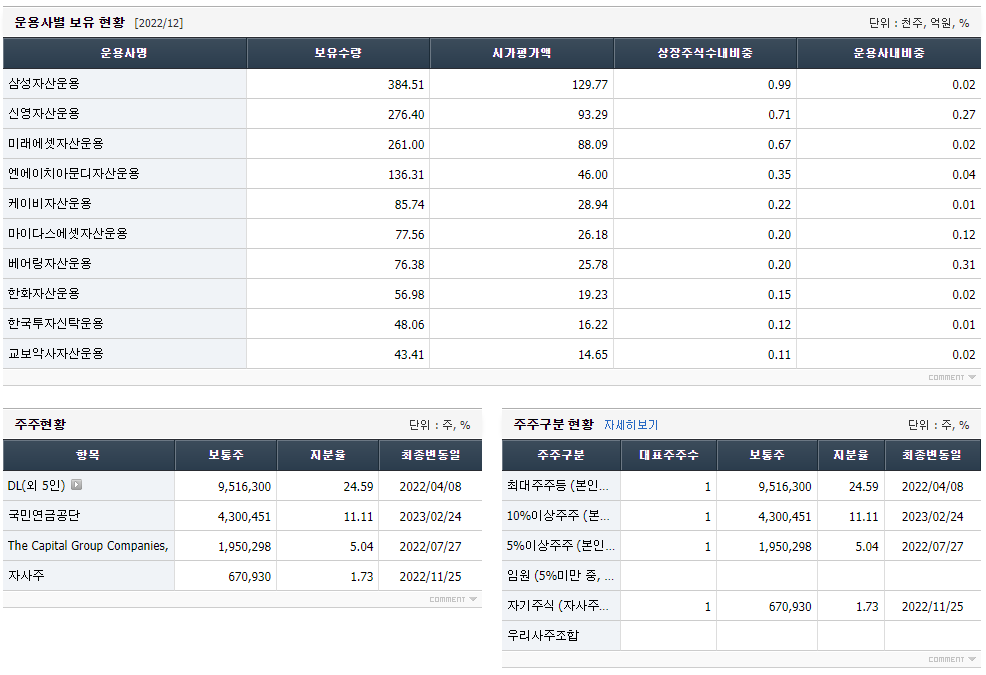Click the 보유수량 column header
The height and width of the screenshot is (675, 986).
338,53
